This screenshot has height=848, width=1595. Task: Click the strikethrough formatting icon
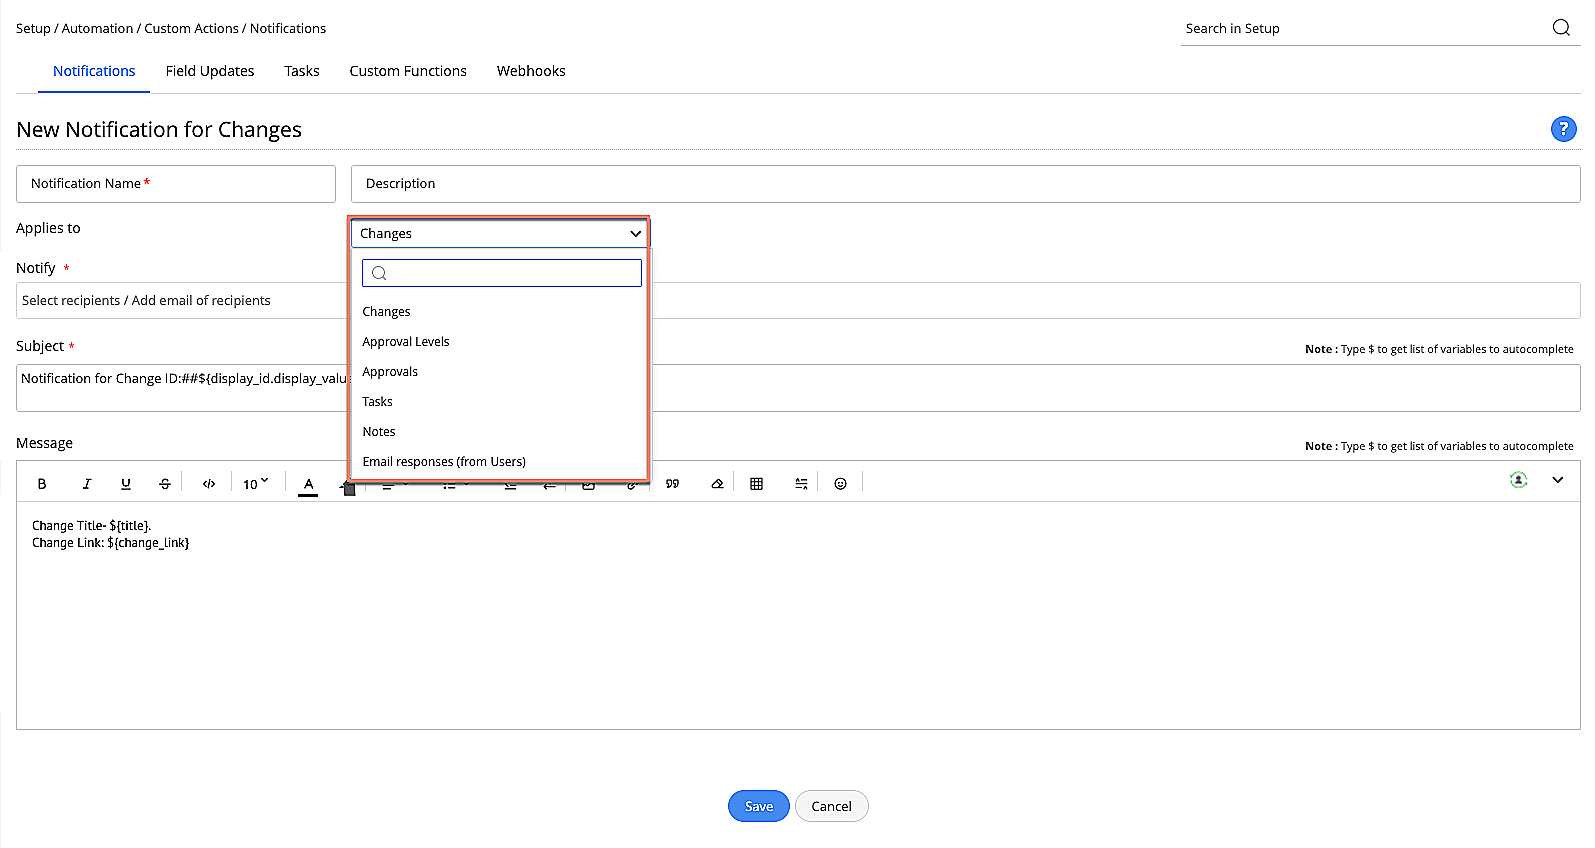[x=165, y=484]
